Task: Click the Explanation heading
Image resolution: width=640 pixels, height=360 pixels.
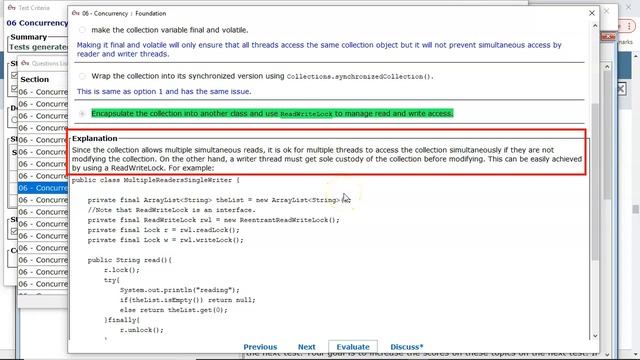Action: pyautogui.click(x=95, y=138)
